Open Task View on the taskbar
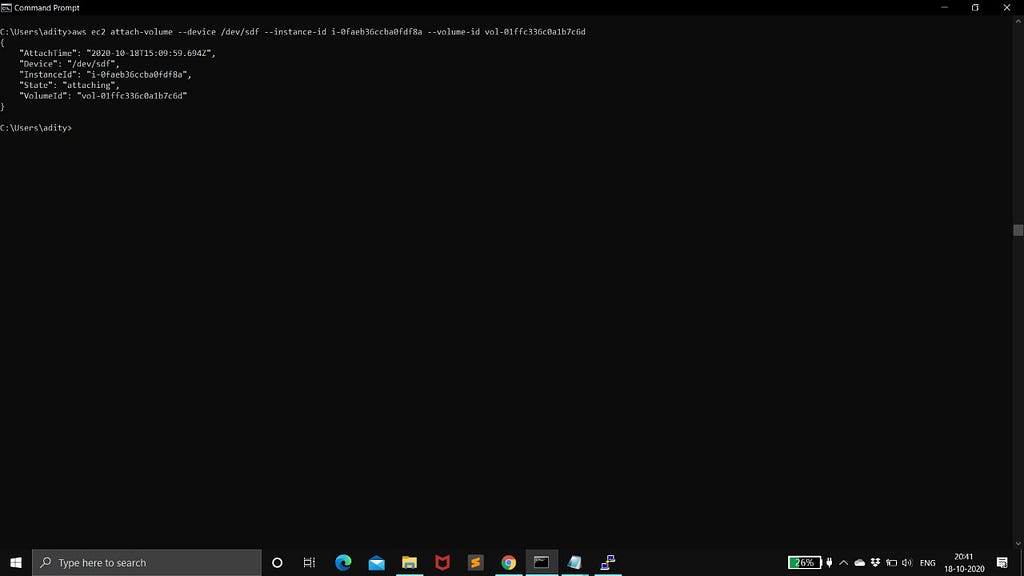The height and width of the screenshot is (576, 1024). pos(310,562)
